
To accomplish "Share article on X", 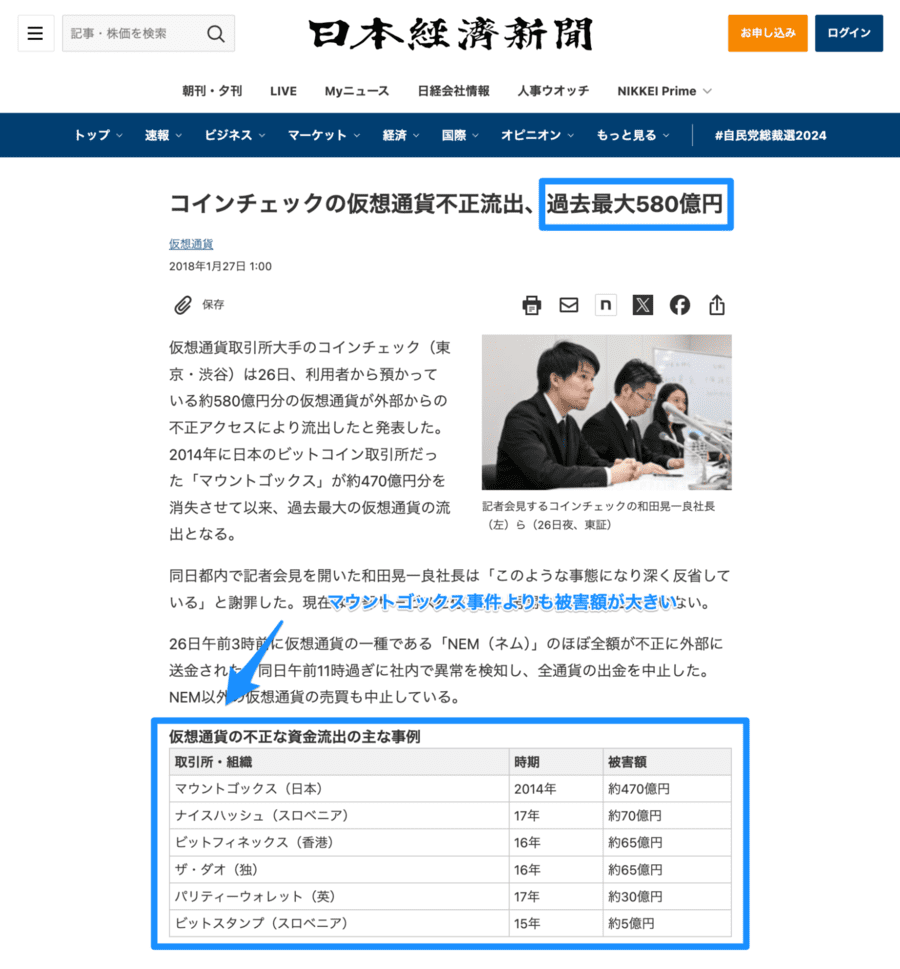I will pyautogui.click(x=643, y=305).
